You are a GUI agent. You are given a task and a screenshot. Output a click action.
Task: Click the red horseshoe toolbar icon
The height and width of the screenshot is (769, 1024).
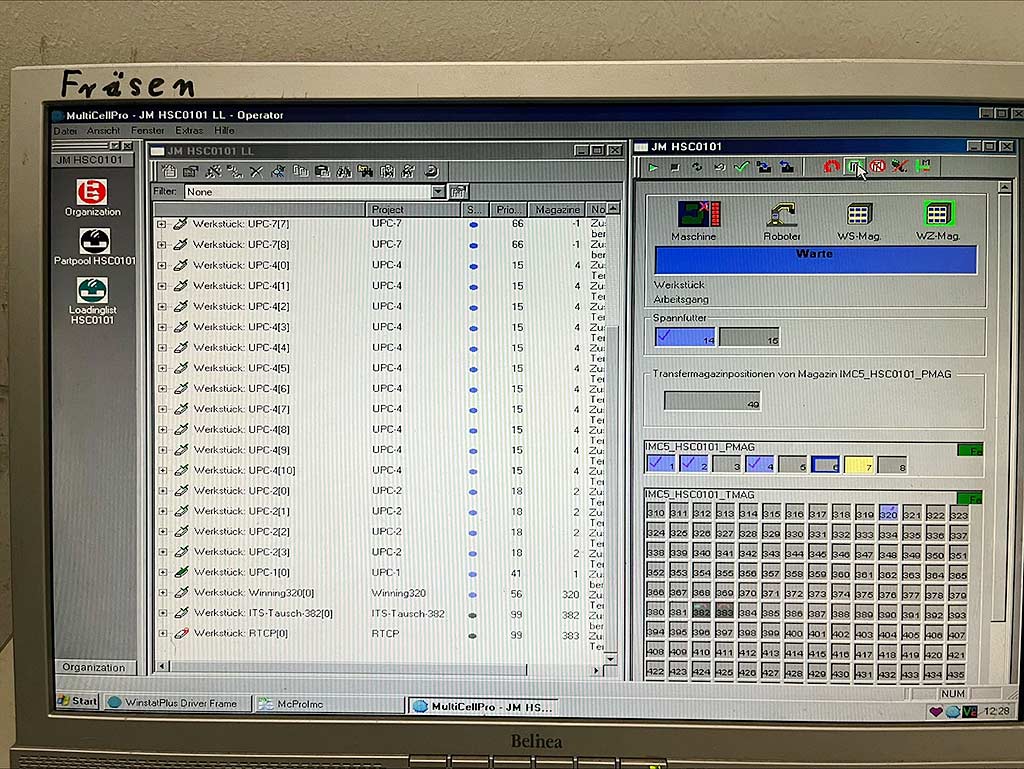831,166
